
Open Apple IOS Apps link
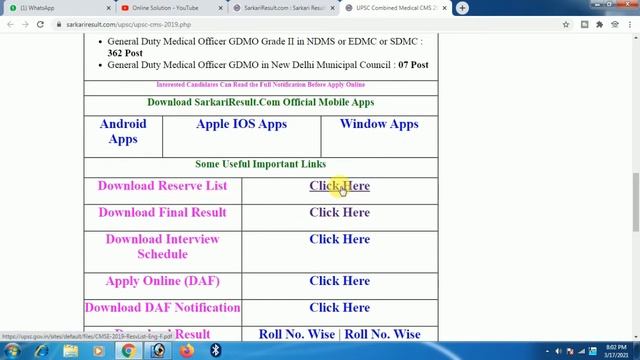241,124
